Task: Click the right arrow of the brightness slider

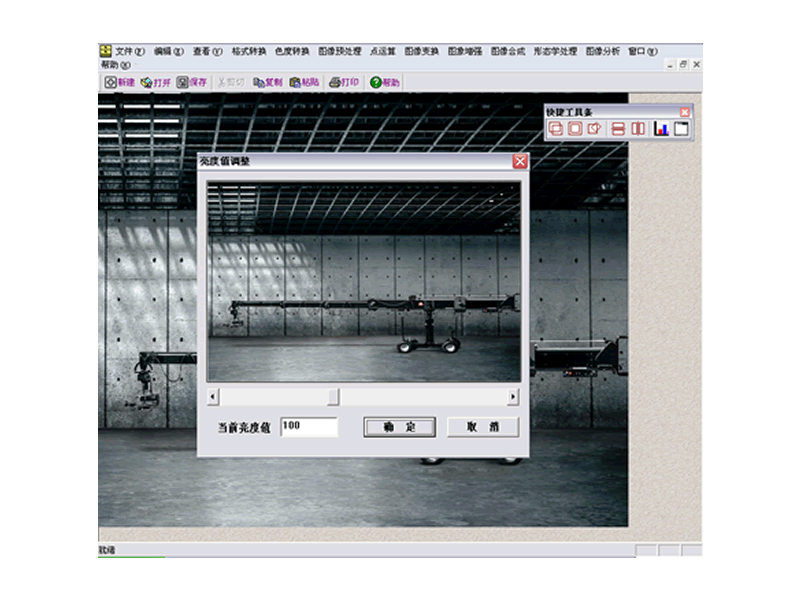Action: (x=513, y=397)
